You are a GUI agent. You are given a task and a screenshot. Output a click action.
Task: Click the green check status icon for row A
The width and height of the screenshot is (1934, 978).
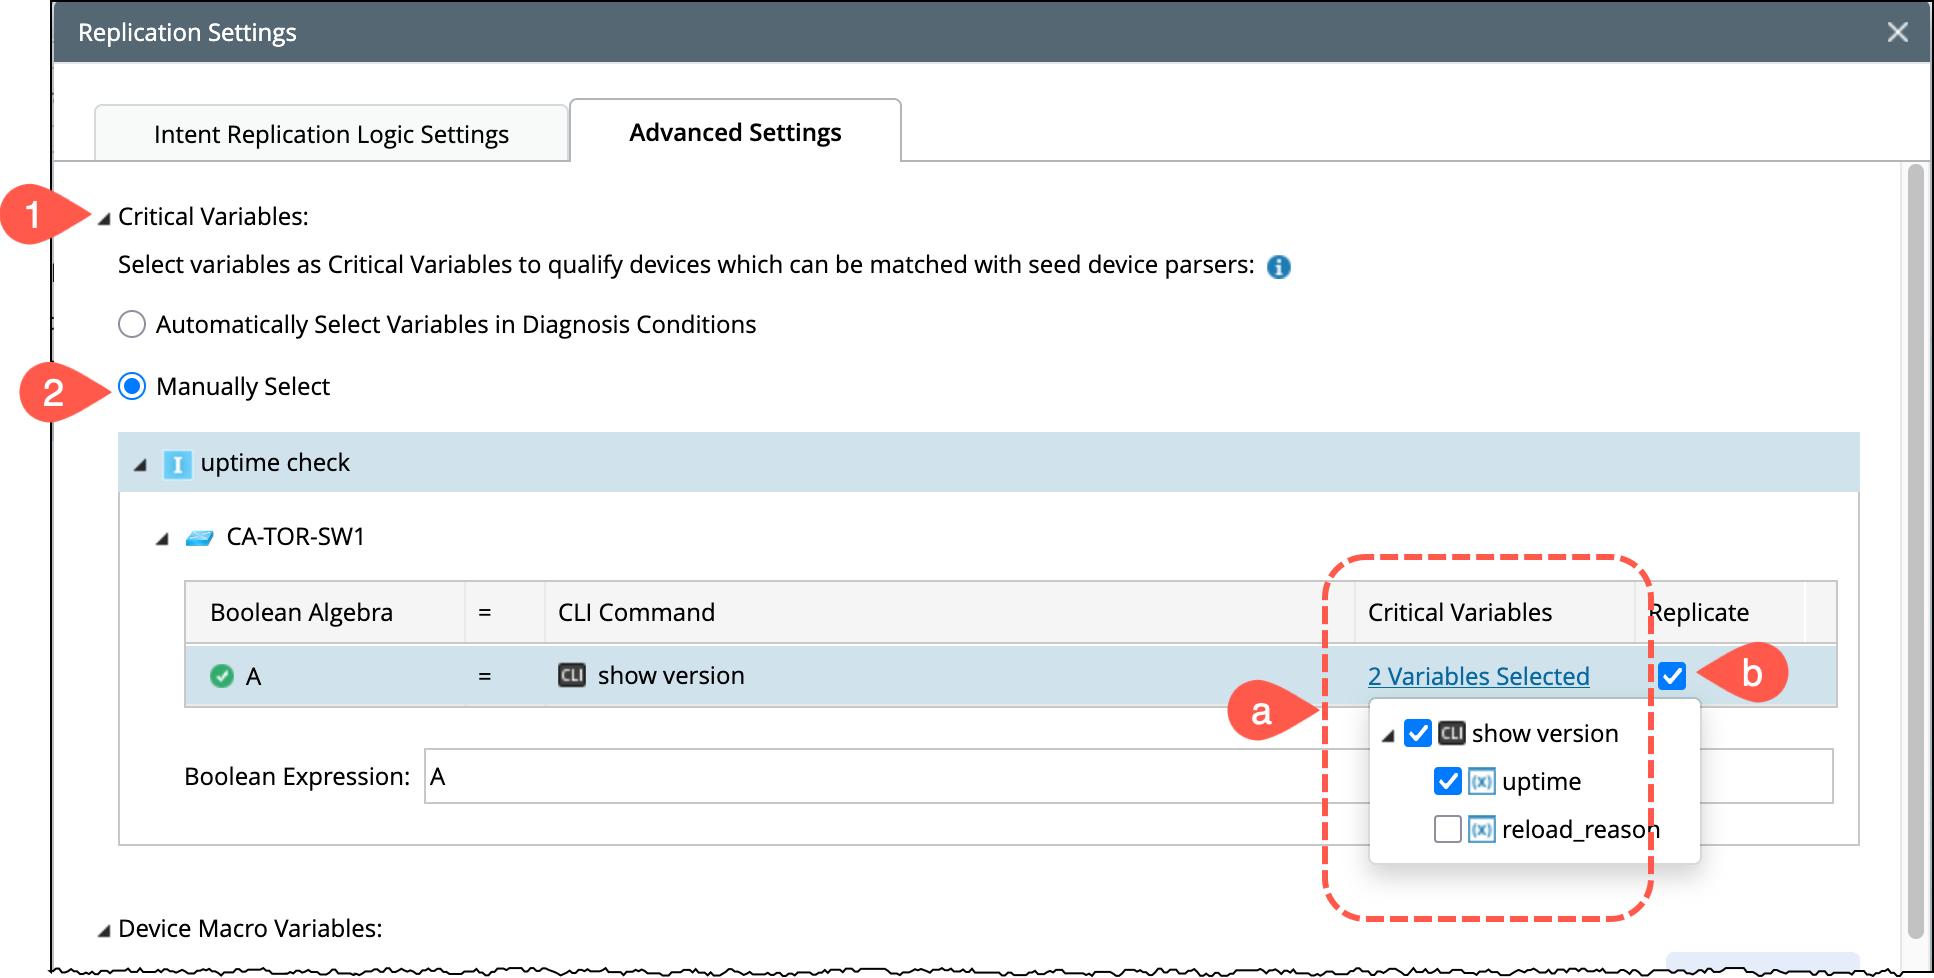[x=222, y=677]
